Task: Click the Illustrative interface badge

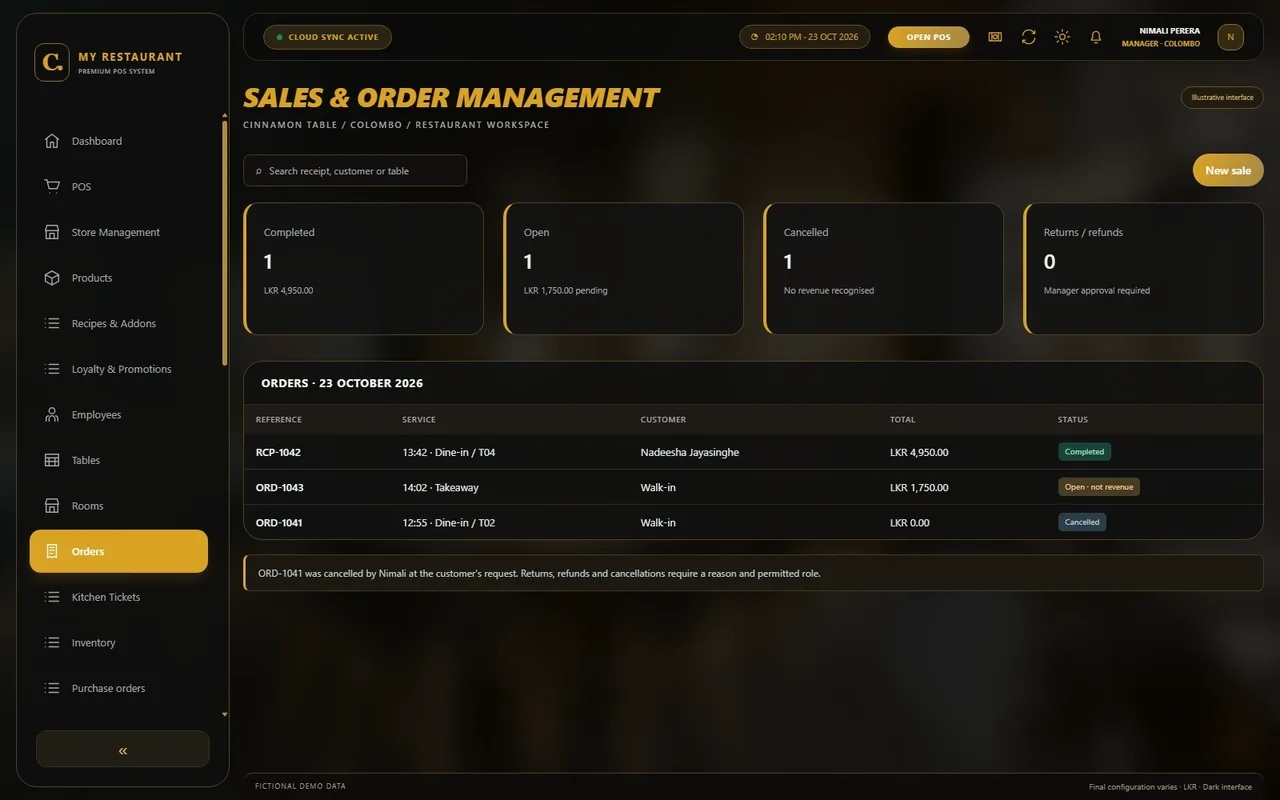Action: click(x=1222, y=97)
